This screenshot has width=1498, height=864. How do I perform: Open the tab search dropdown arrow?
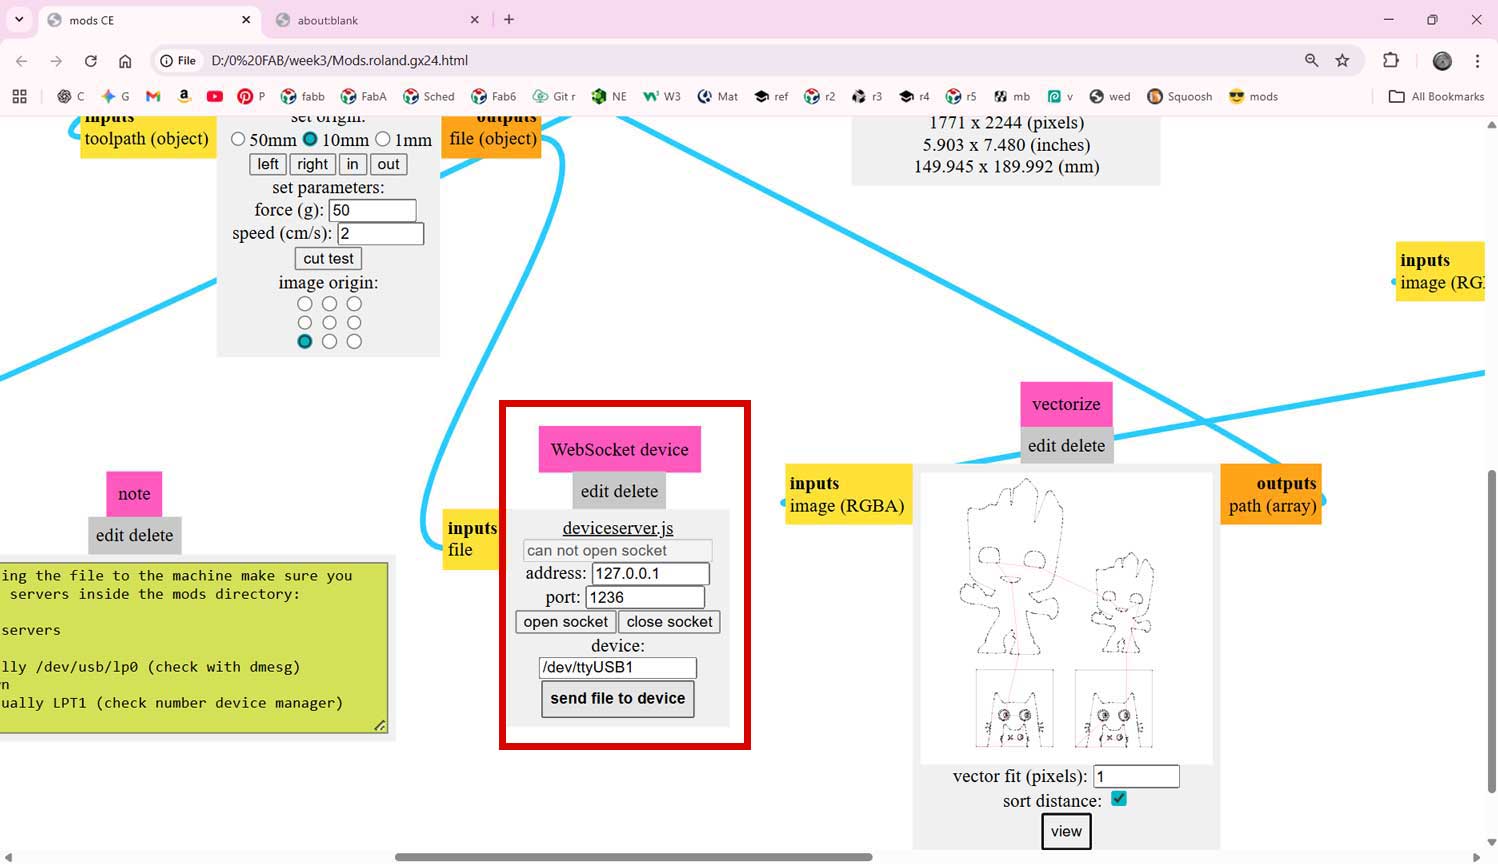[19, 19]
